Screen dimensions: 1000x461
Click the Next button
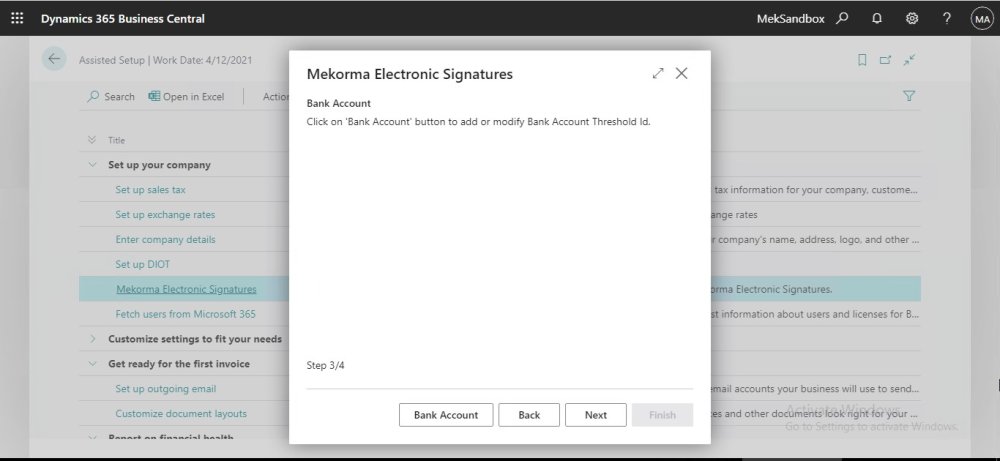[596, 415]
